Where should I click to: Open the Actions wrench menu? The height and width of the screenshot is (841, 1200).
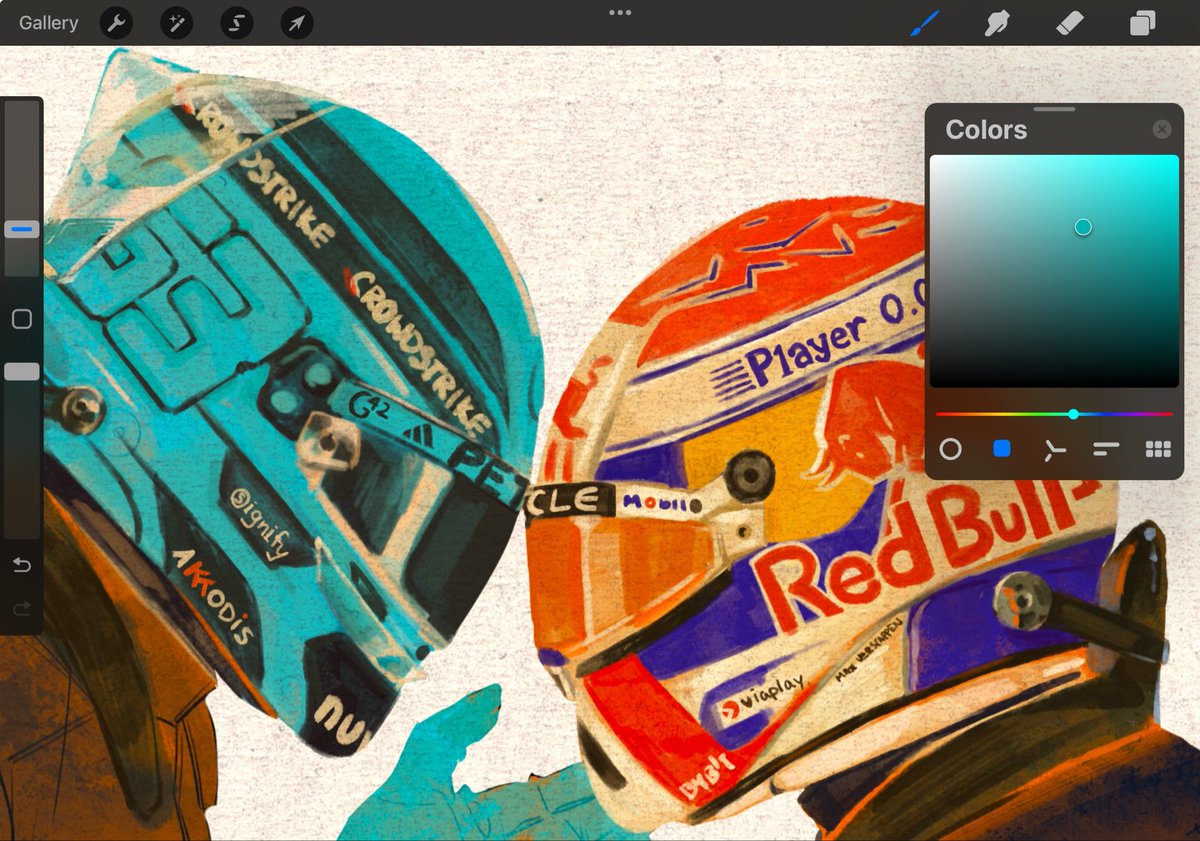click(117, 23)
